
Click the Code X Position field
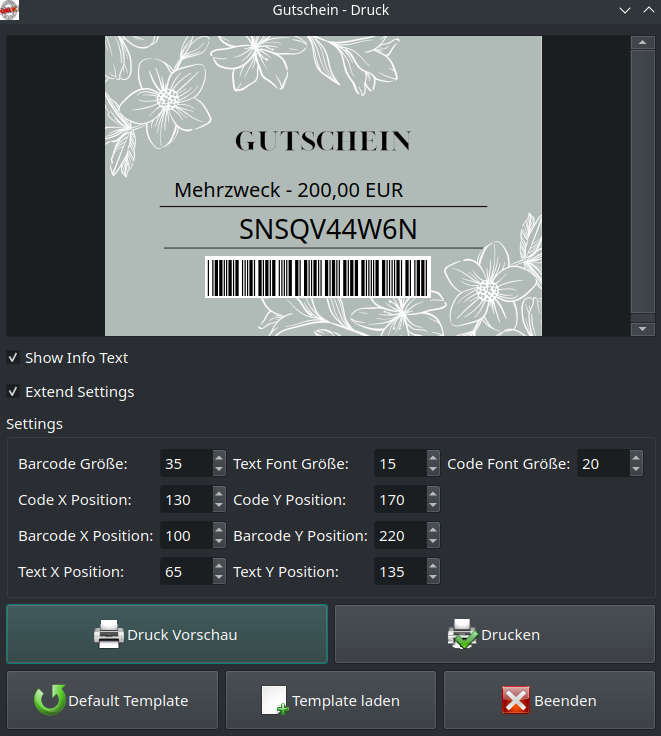[186, 499]
